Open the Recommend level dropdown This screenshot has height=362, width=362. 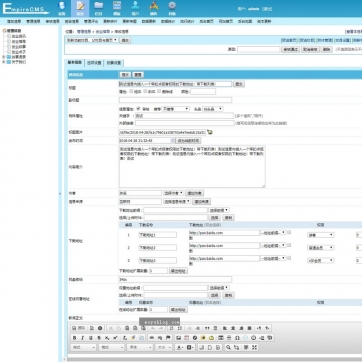pos(175,109)
